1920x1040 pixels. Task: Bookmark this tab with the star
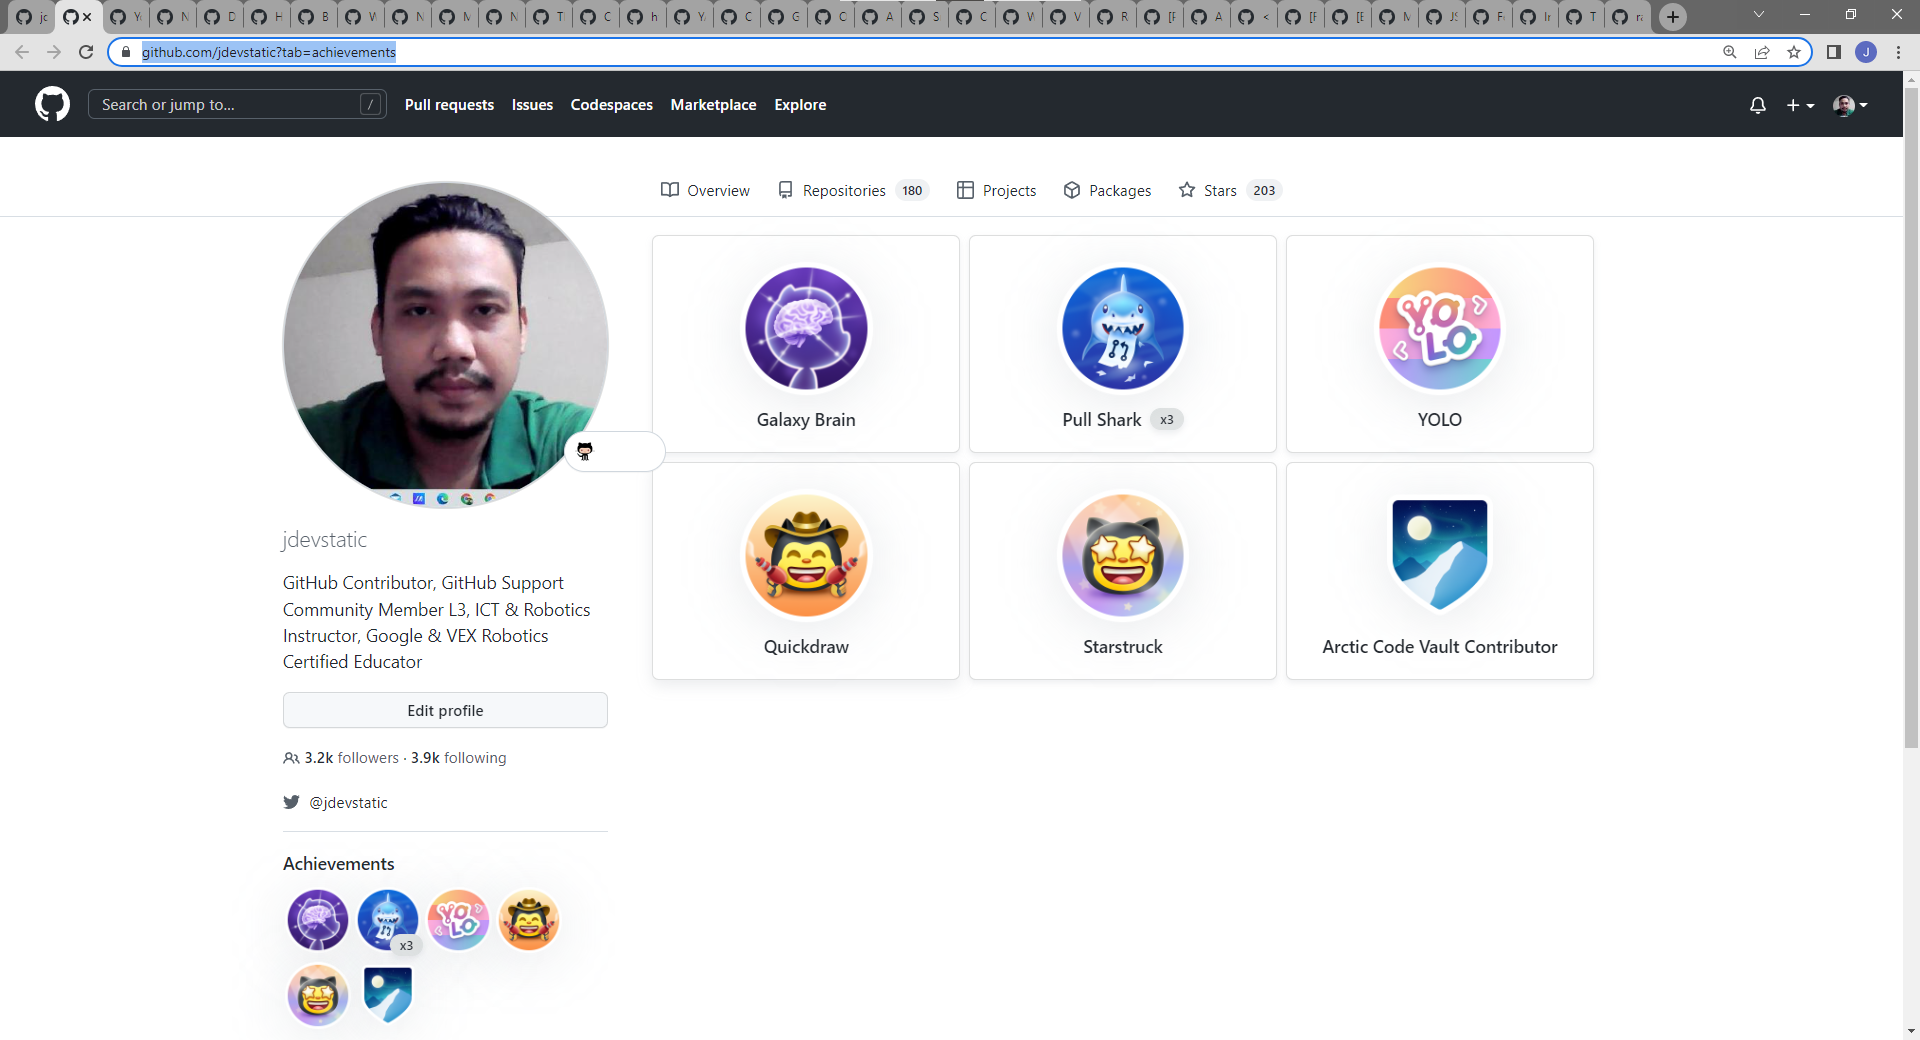[x=1794, y=52]
